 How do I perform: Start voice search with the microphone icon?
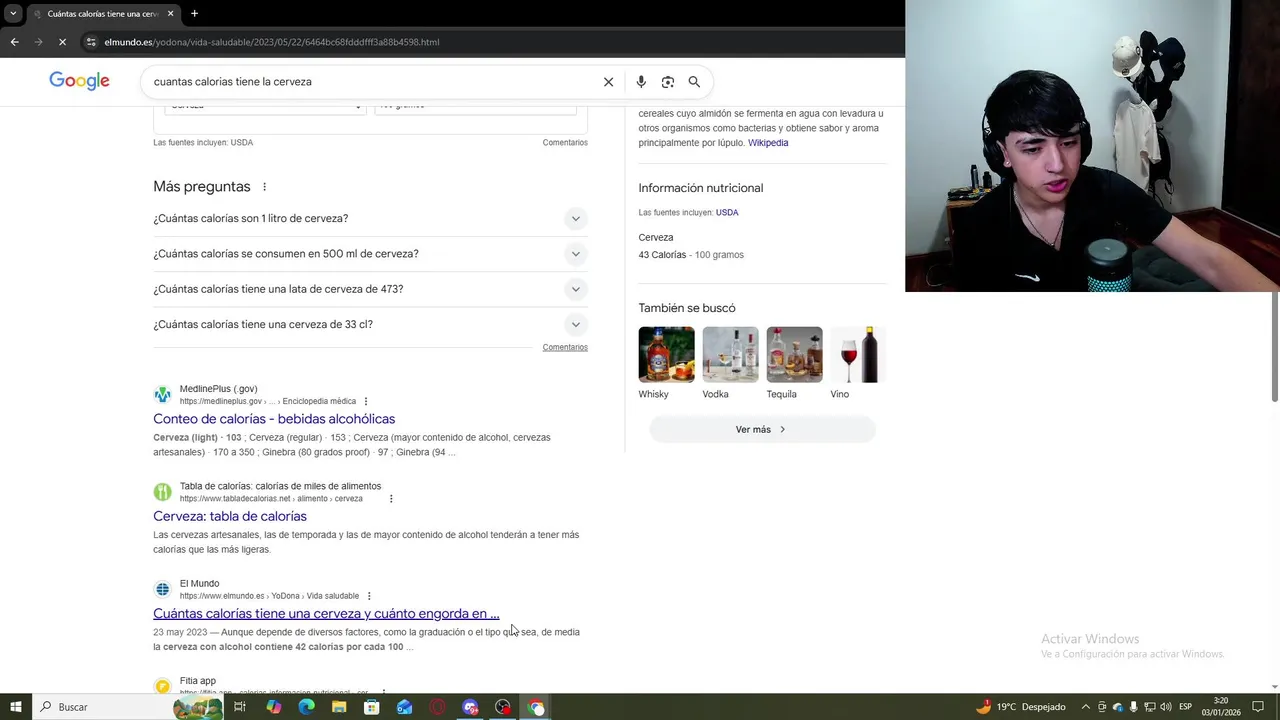[641, 82]
